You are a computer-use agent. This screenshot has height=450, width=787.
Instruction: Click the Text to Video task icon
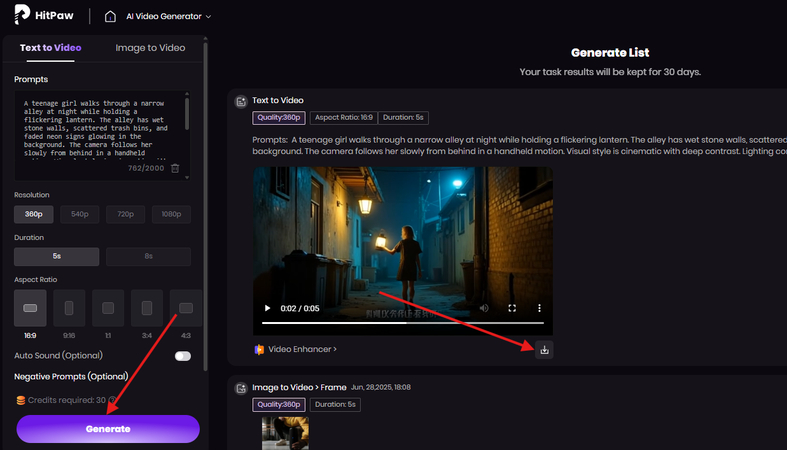click(241, 102)
